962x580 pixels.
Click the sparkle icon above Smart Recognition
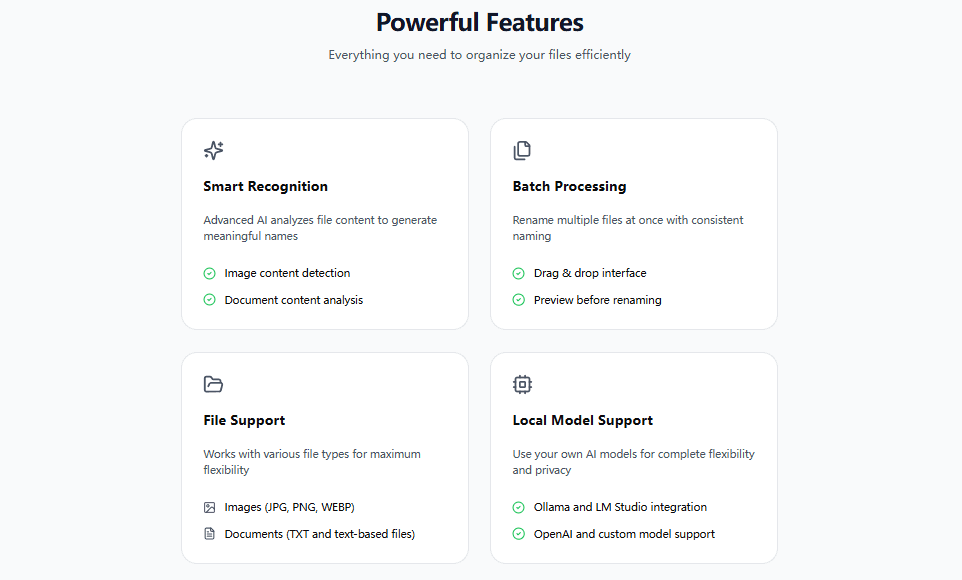click(x=213, y=151)
